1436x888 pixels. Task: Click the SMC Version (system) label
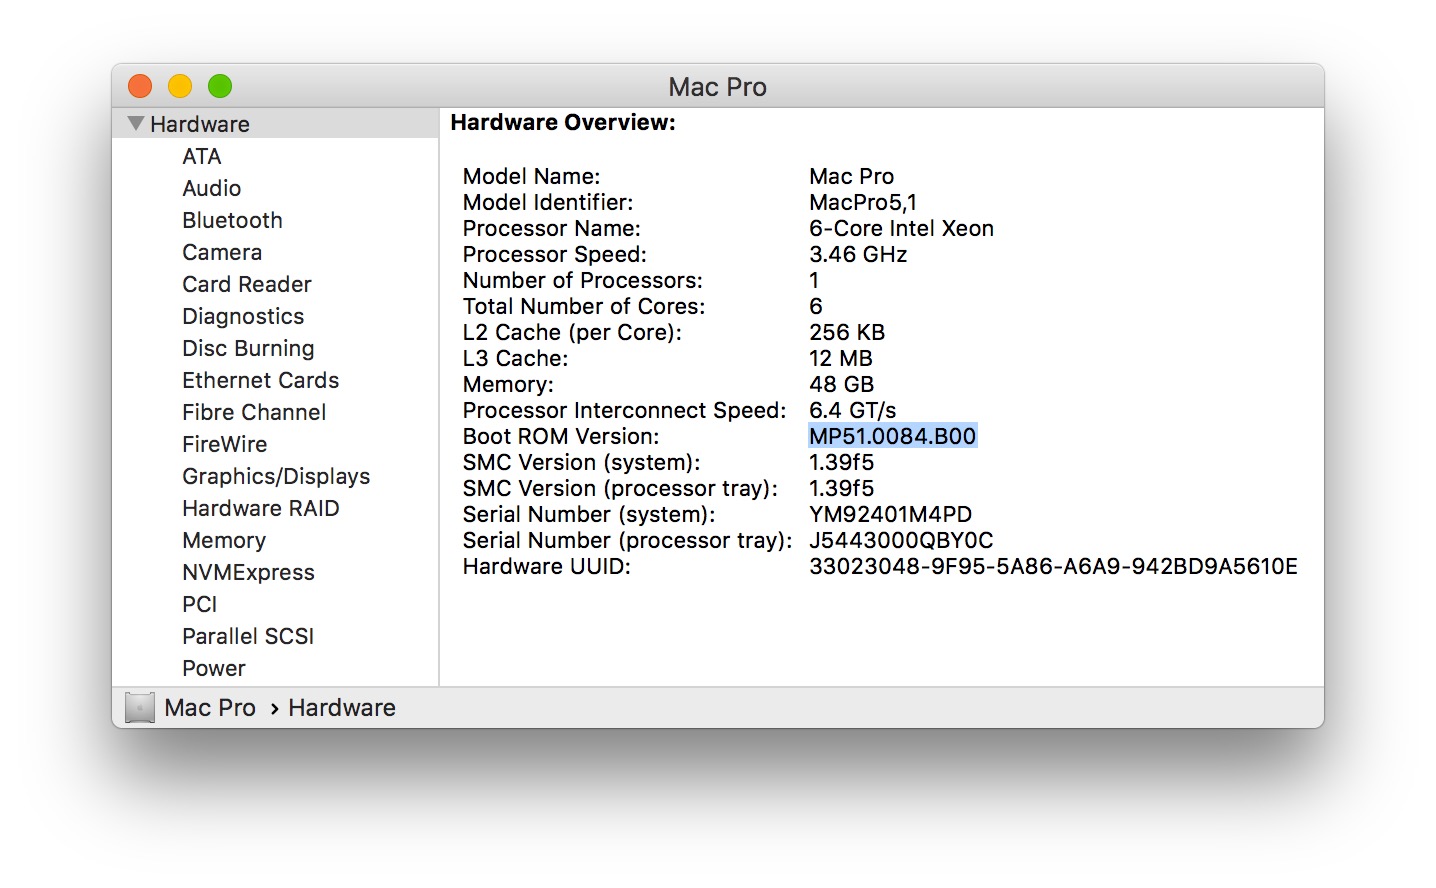pyautogui.click(x=581, y=462)
